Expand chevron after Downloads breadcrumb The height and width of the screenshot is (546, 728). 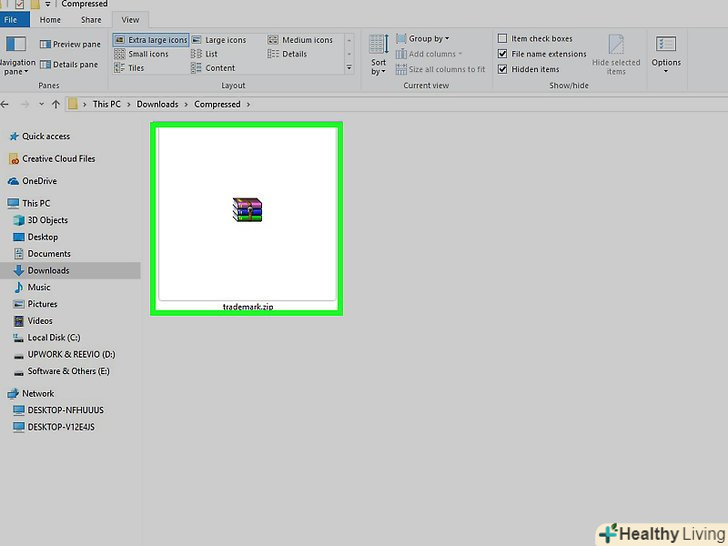[x=186, y=104]
